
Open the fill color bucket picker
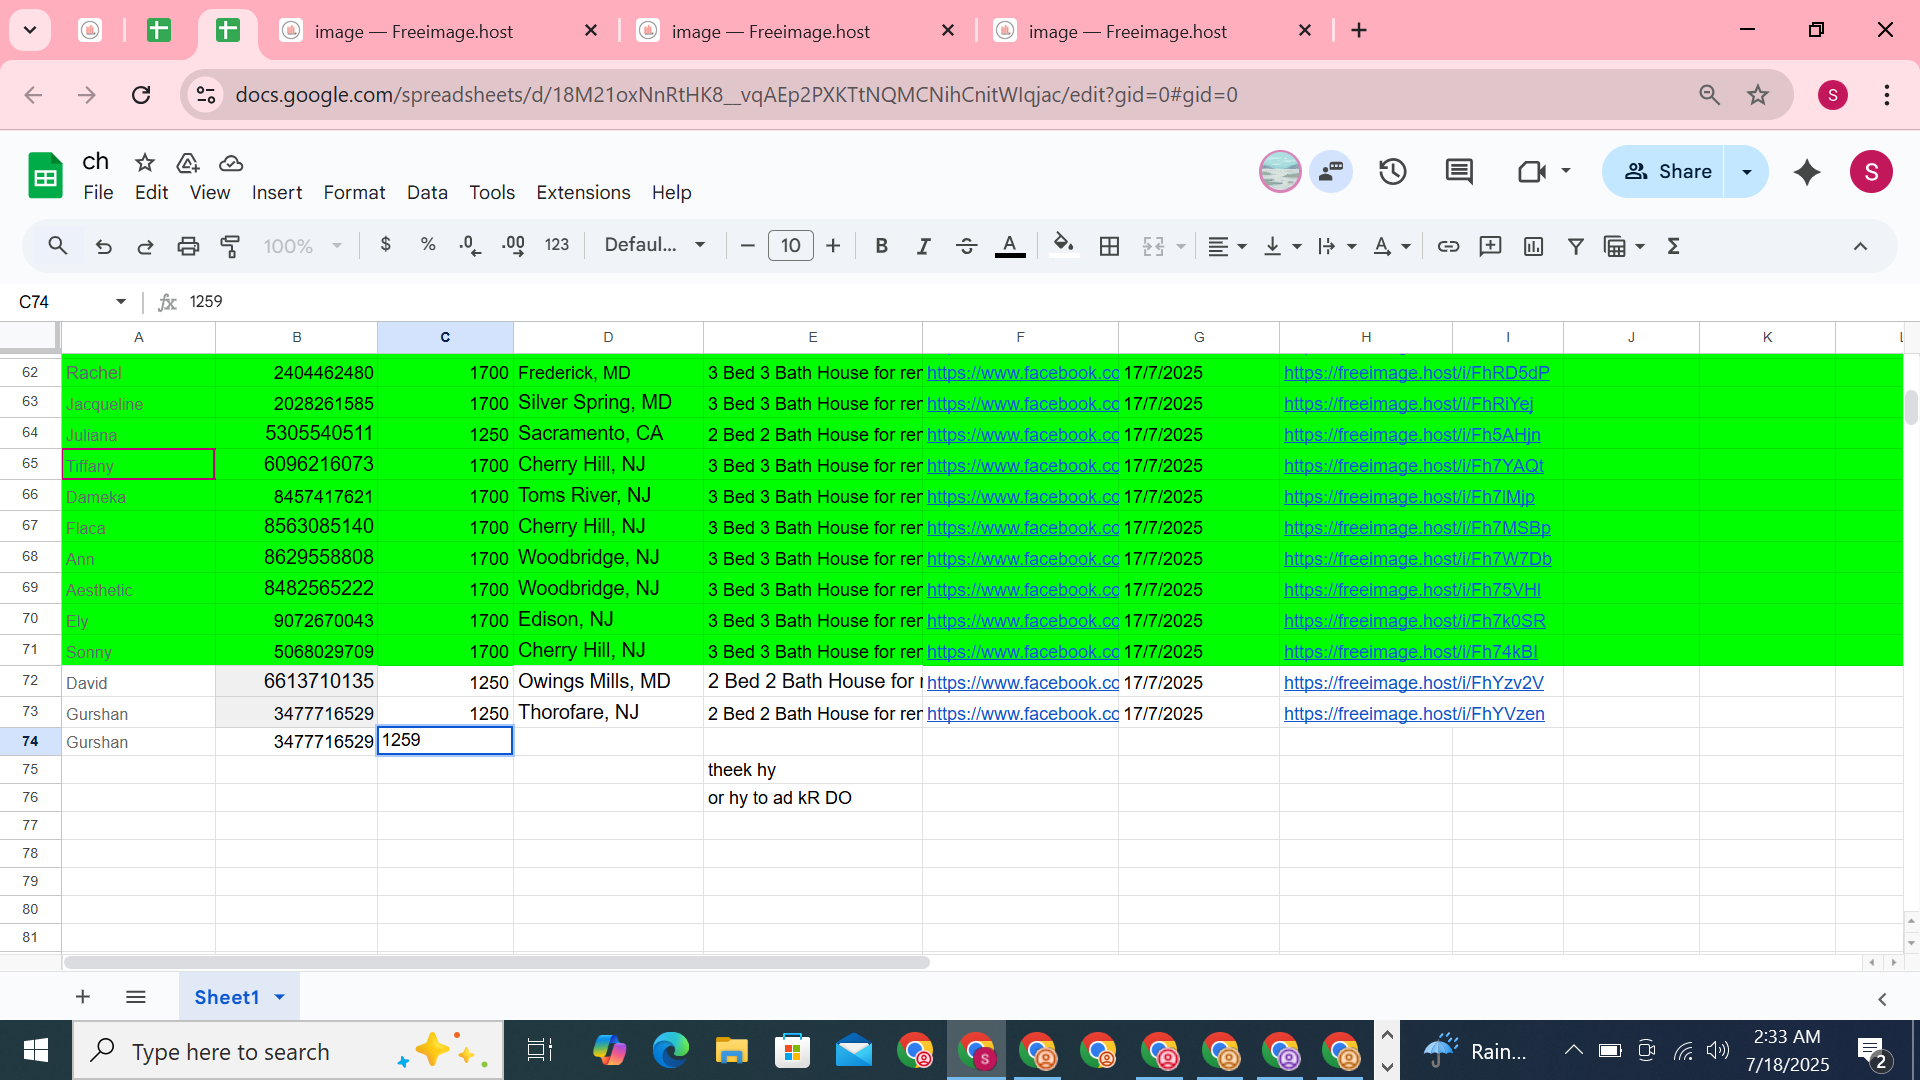point(1063,246)
